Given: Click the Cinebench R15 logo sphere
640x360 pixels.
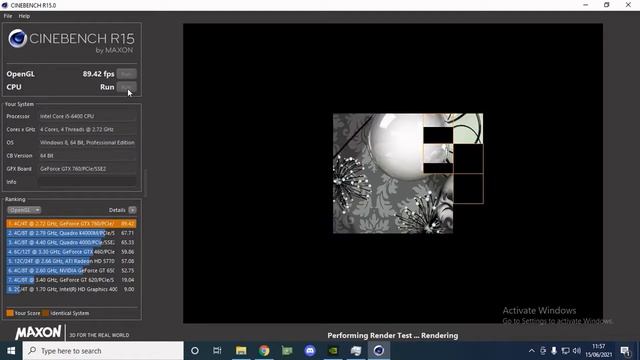Looking at the screenshot, I should click(18, 39).
